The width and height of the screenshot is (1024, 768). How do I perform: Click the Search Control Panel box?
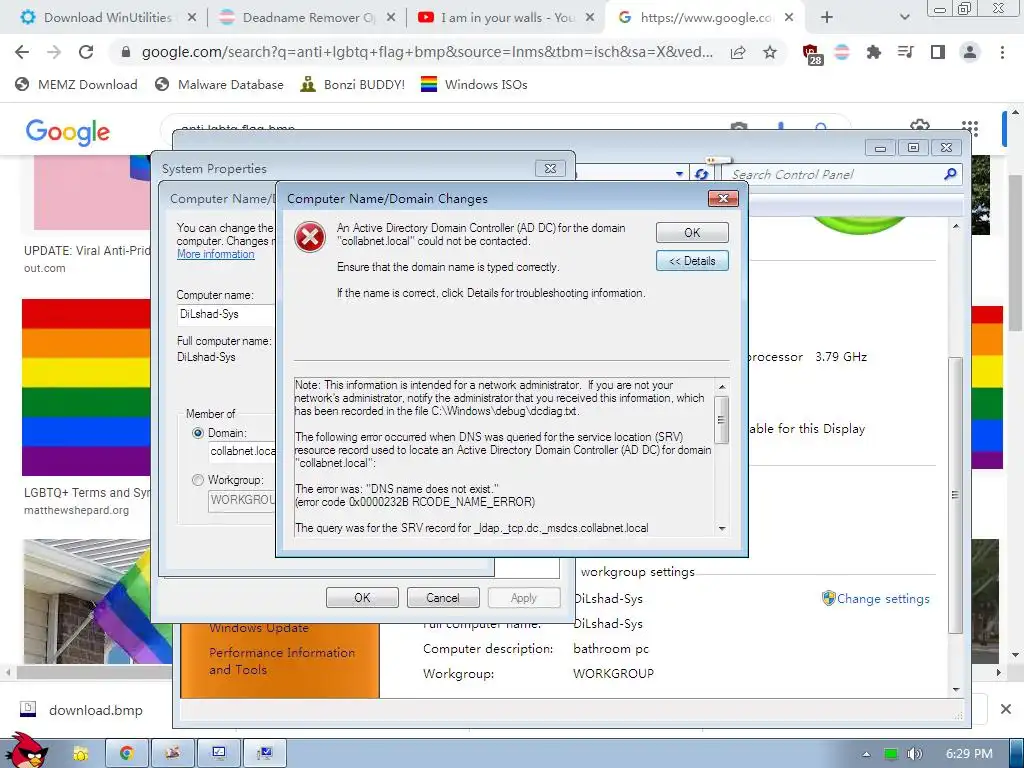(835, 174)
